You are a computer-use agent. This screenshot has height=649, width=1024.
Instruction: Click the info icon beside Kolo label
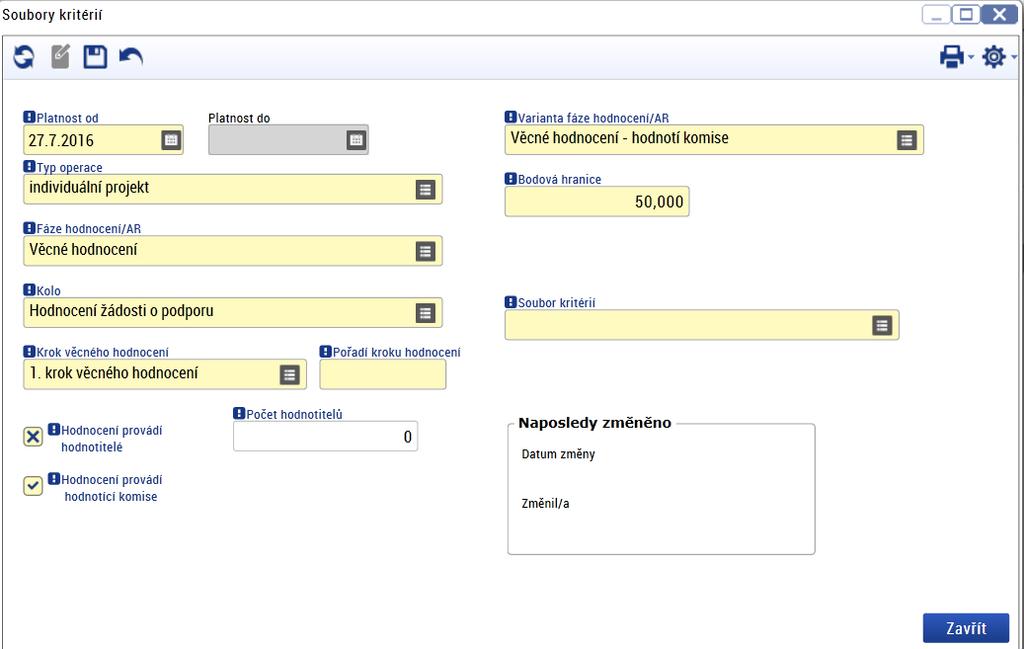click(29, 289)
